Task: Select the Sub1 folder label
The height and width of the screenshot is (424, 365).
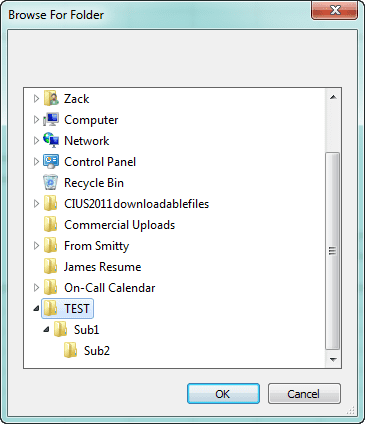Action: pyautogui.click(x=87, y=330)
